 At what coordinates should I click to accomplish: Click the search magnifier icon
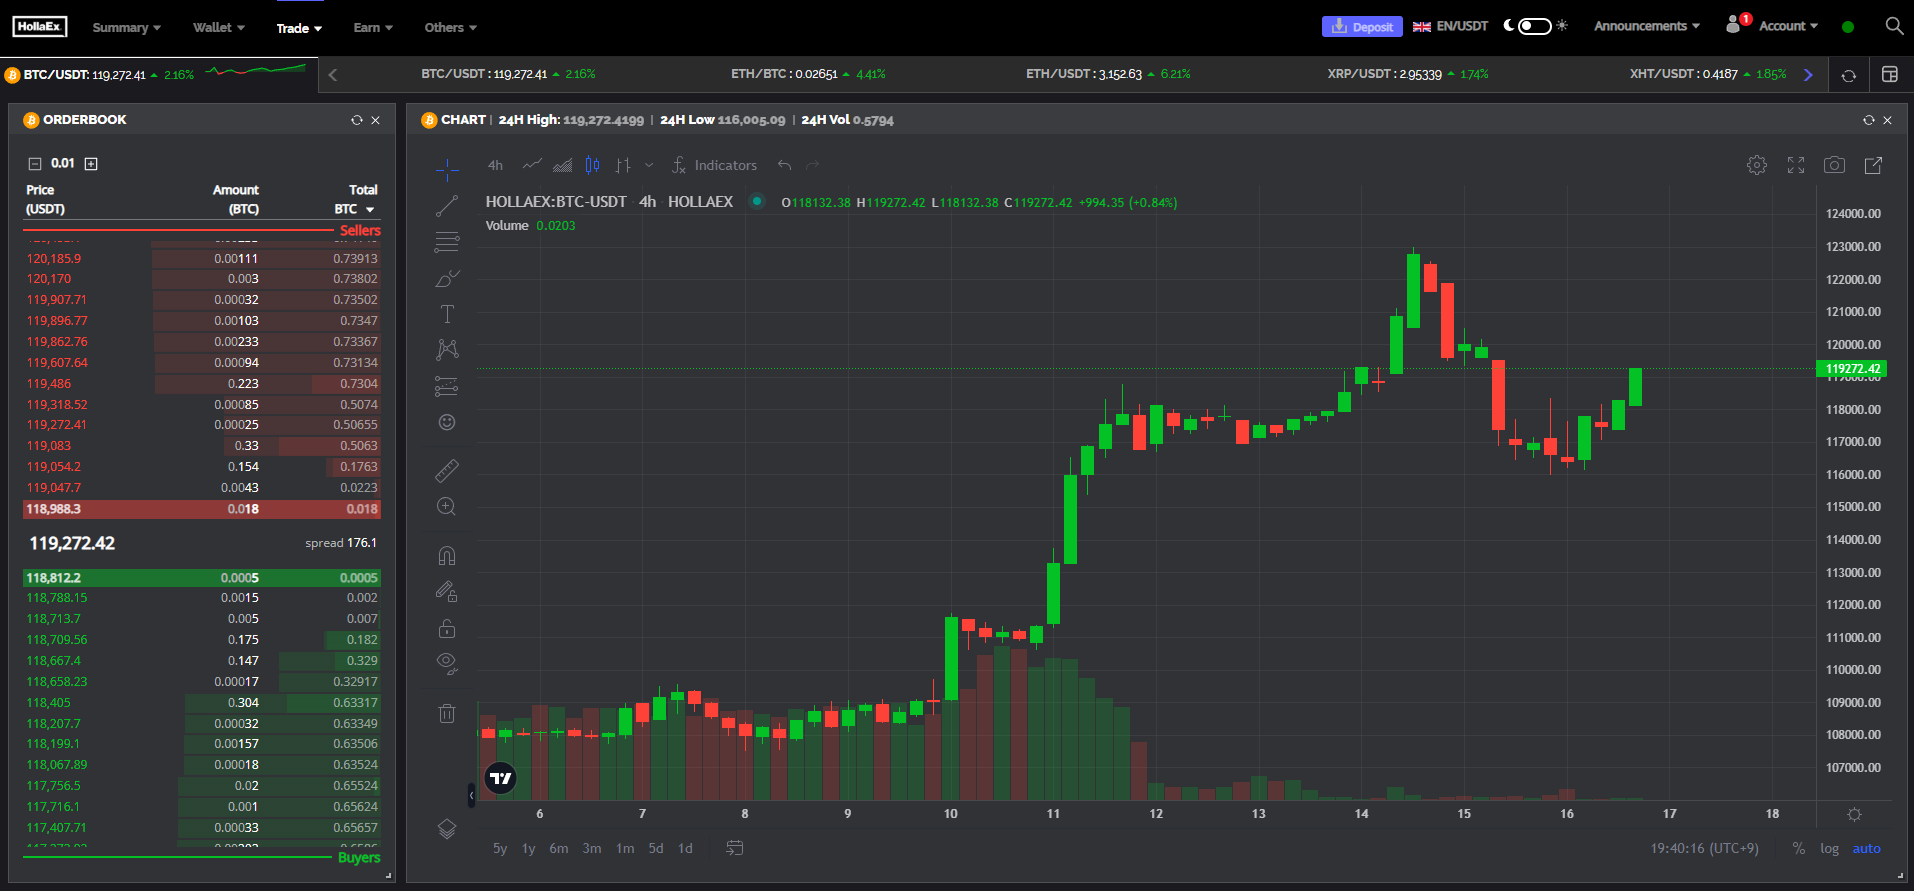(1894, 26)
